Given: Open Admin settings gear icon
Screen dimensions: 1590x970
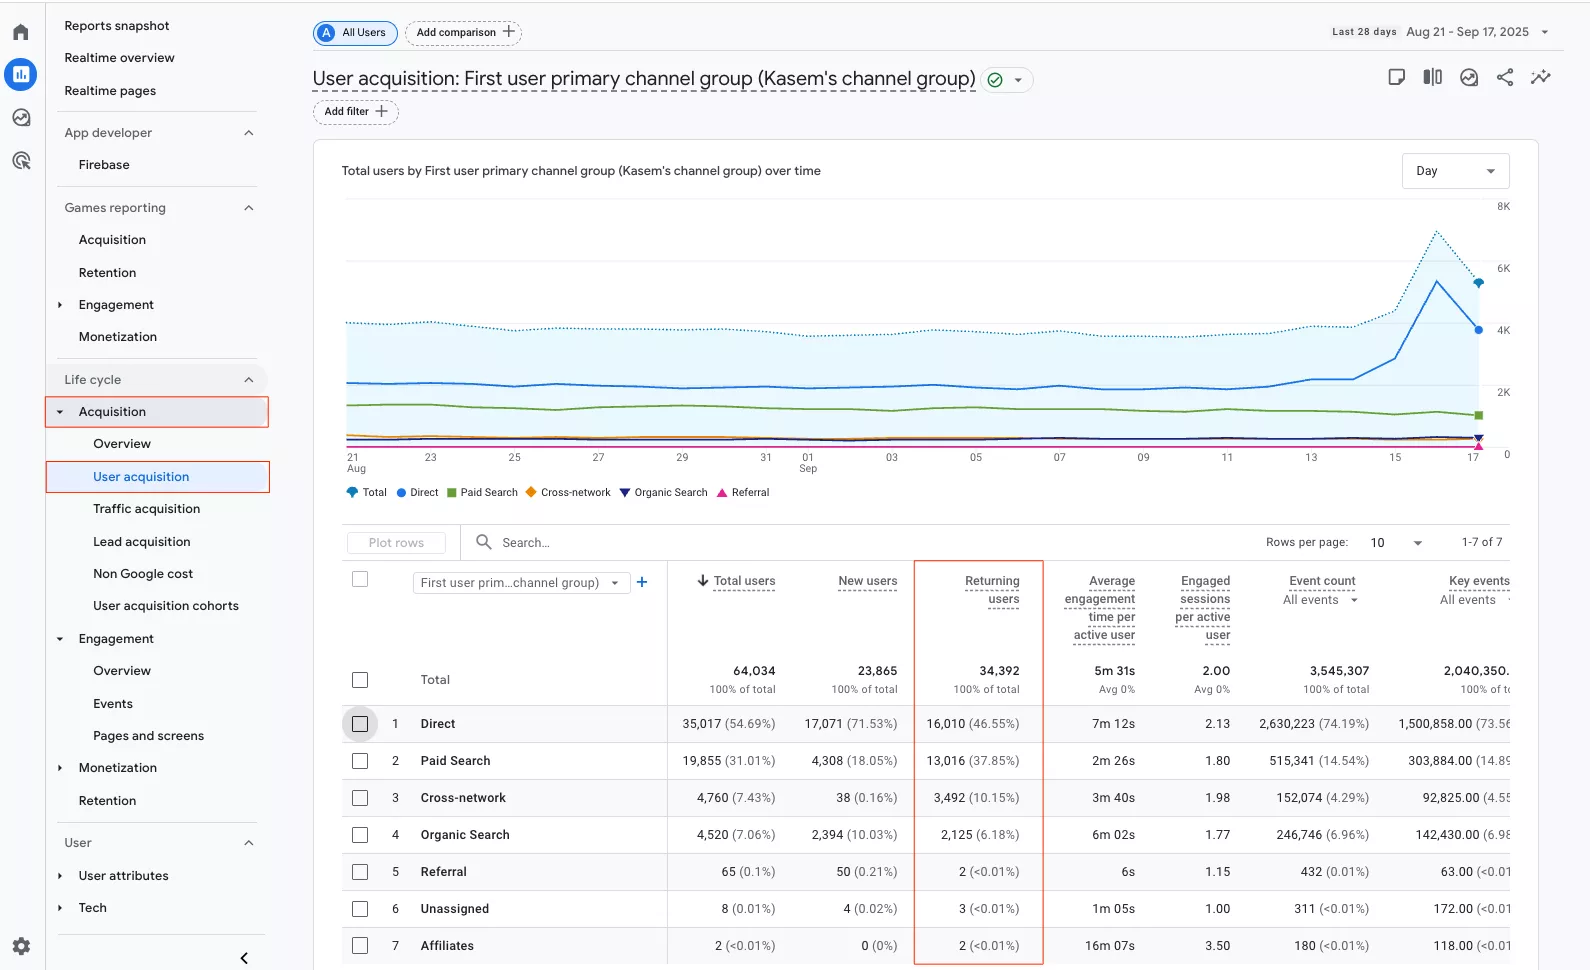Looking at the screenshot, I should (21, 946).
